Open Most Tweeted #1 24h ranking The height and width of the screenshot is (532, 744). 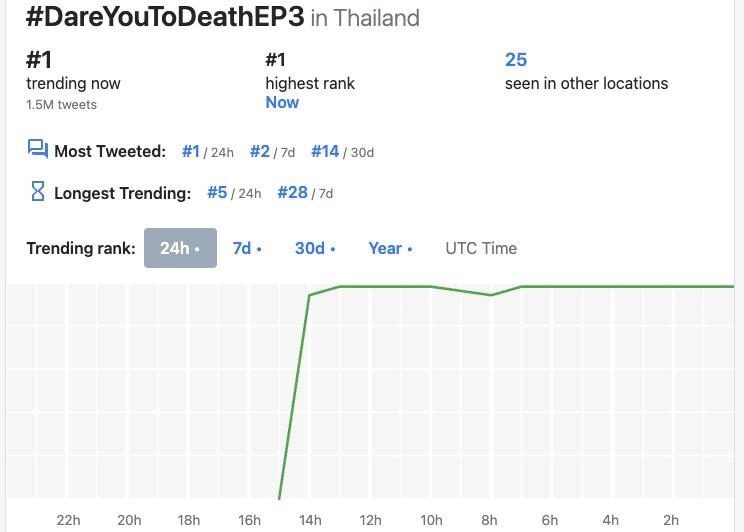pyautogui.click(x=191, y=151)
